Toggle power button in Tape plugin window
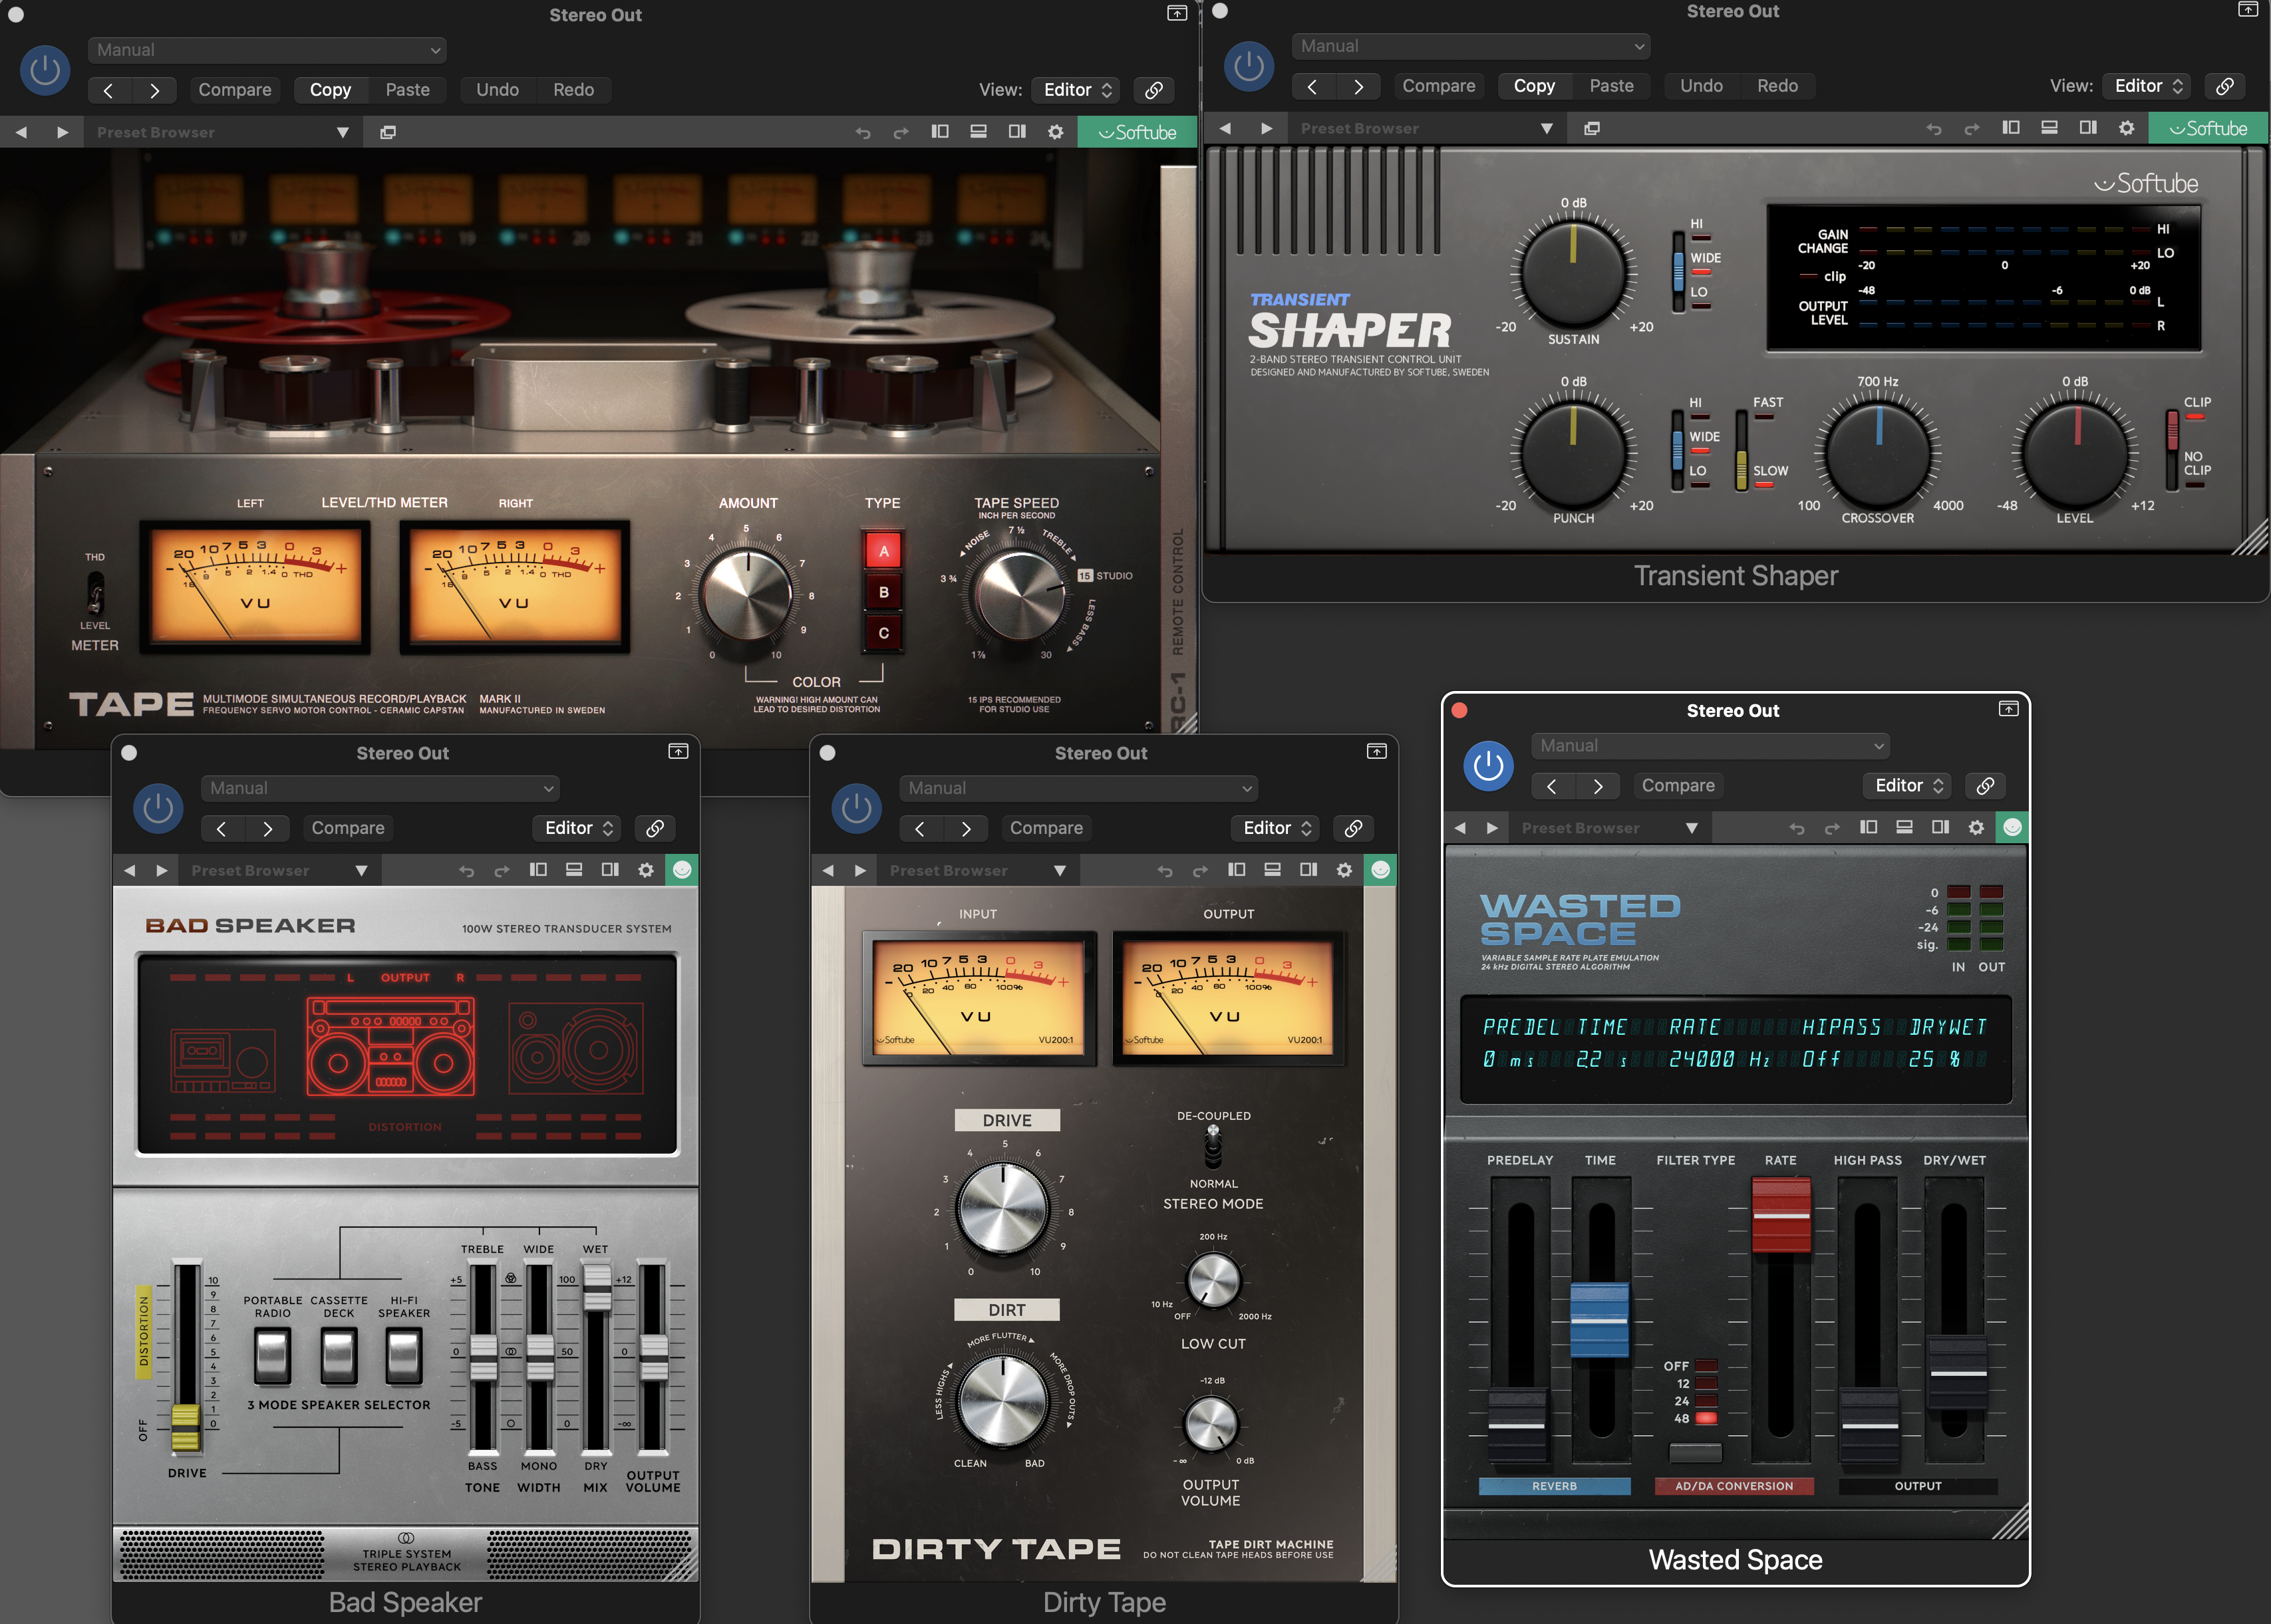 (45, 71)
